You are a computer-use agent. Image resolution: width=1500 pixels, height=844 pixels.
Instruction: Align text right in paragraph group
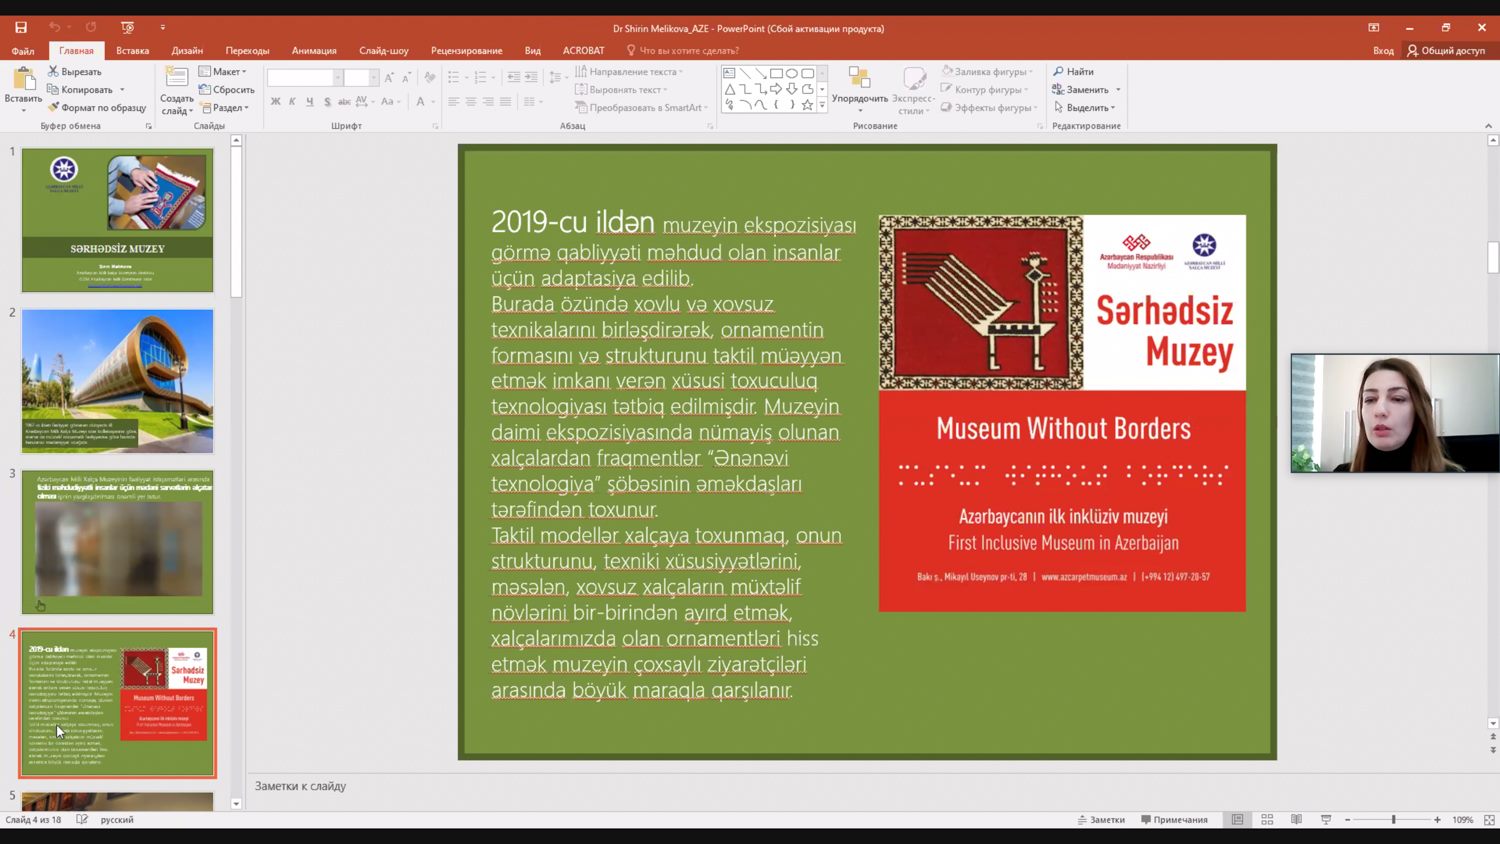[488, 102]
